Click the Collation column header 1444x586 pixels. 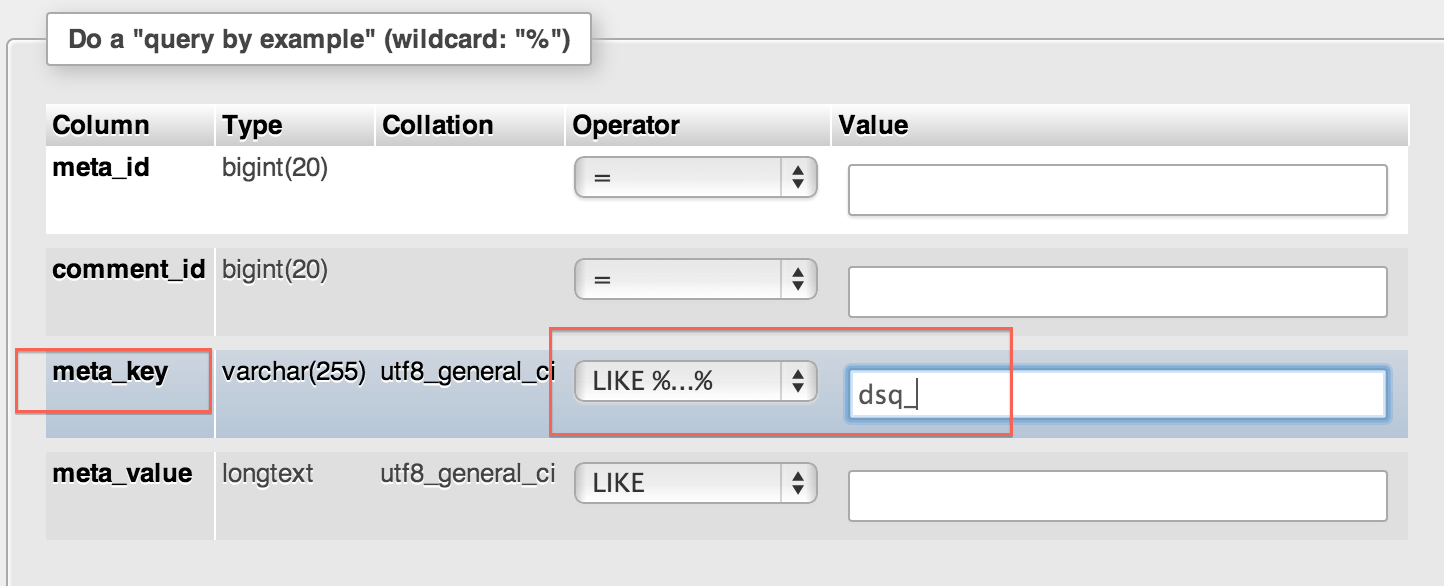[438, 125]
